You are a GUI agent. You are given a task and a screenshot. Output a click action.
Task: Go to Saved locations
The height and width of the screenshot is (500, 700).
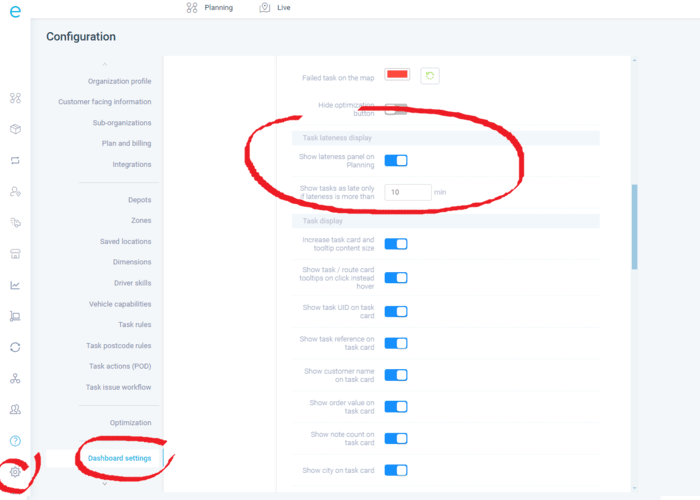(125, 242)
